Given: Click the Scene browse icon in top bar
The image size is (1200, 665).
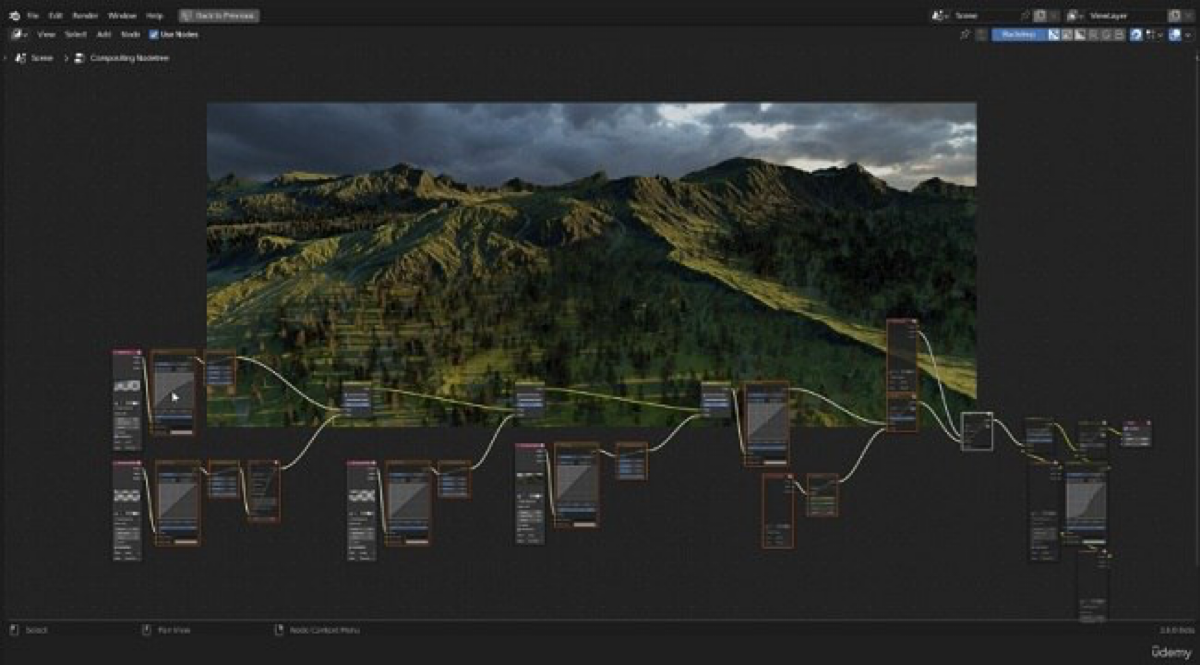Looking at the screenshot, I should 940,16.
